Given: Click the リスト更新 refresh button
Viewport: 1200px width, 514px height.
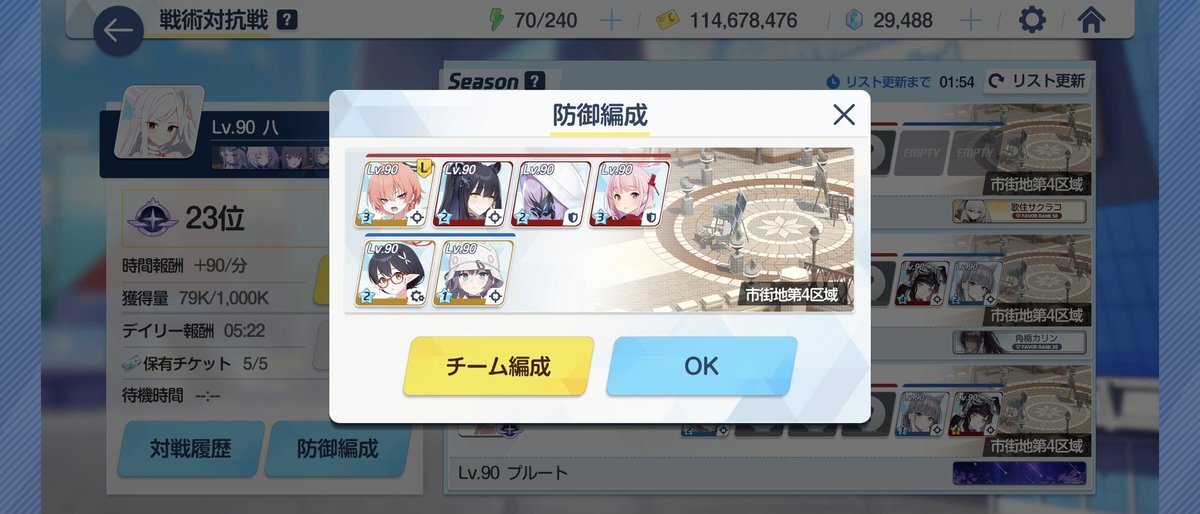Looking at the screenshot, I should click(x=1037, y=81).
